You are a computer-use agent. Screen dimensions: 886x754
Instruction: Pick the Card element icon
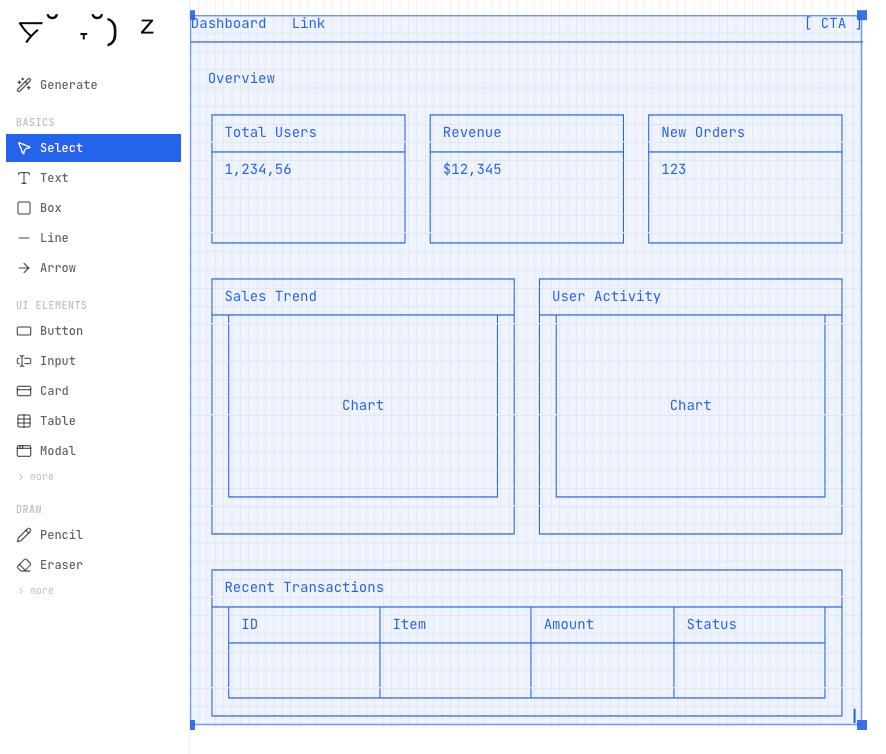coord(24,391)
